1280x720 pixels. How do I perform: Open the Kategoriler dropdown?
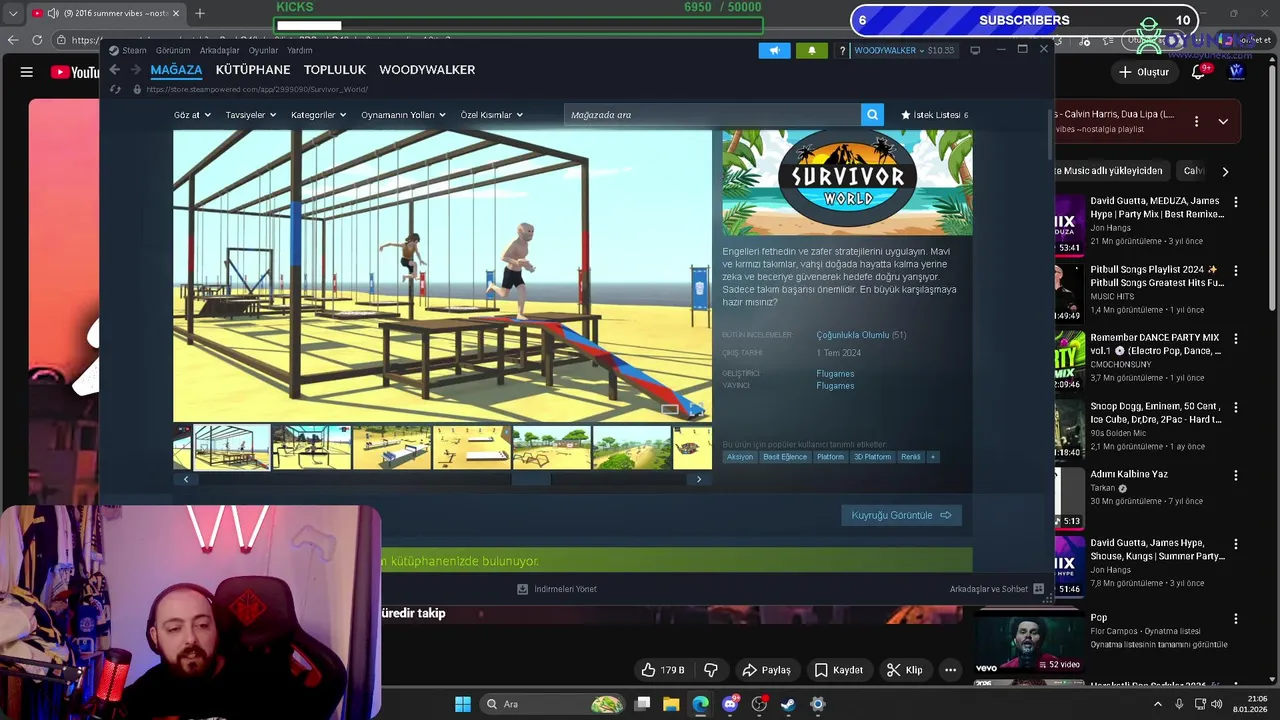click(x=318, y=115)
